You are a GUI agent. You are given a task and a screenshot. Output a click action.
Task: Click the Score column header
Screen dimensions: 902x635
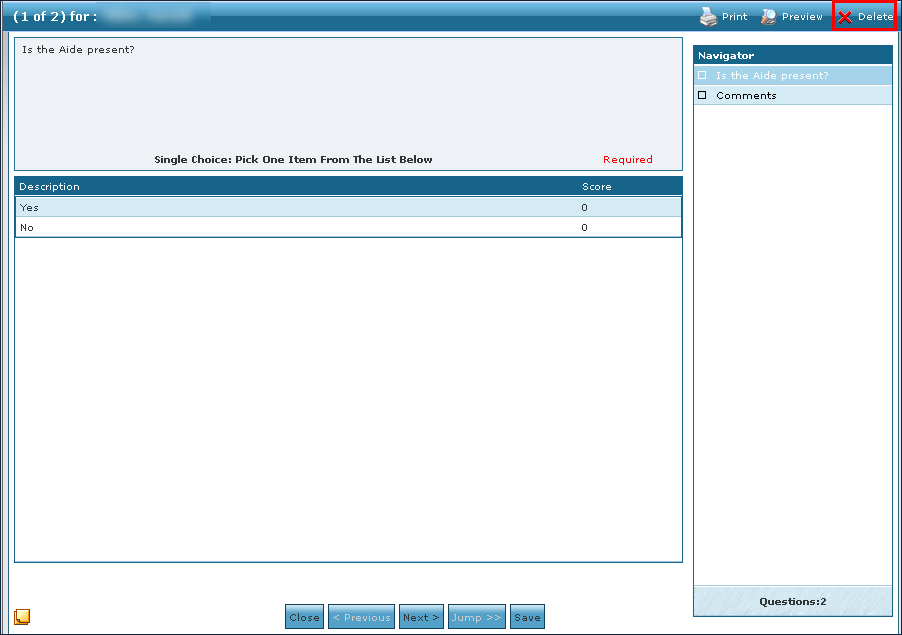tap(596, 187)
